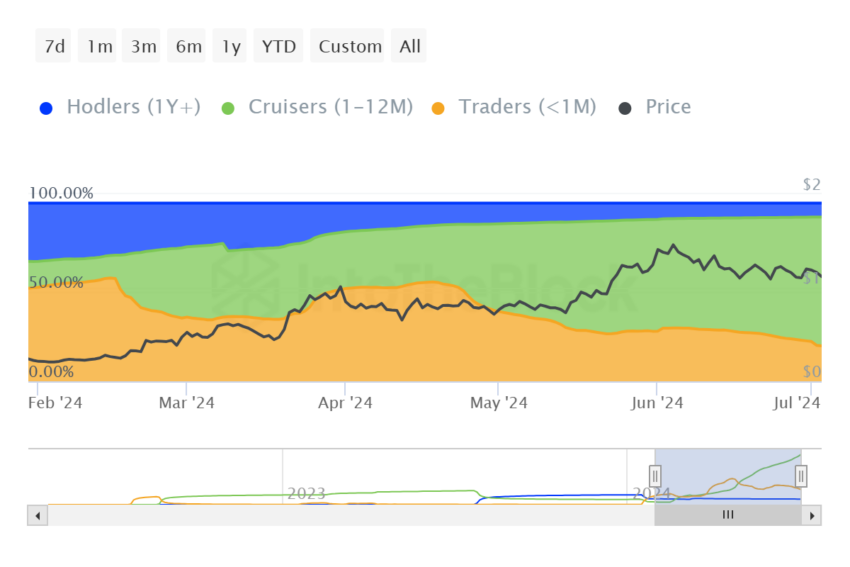Click the Hodlers (1Y+) legend label

[133, 107]
